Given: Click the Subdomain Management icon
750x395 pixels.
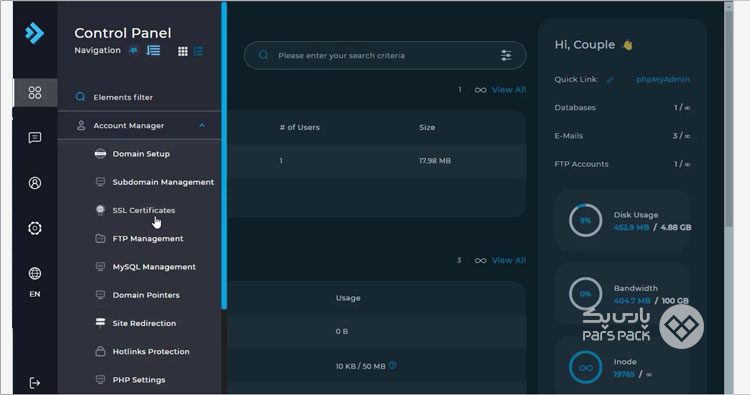Looking at the screenshot, I should [100, 182].
